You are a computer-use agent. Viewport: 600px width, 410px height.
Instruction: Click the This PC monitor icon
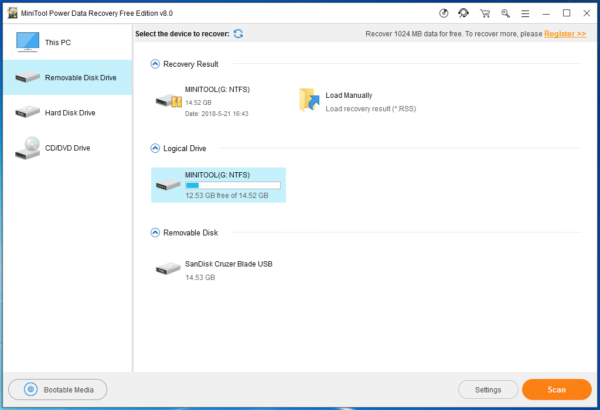pos(28,42)
